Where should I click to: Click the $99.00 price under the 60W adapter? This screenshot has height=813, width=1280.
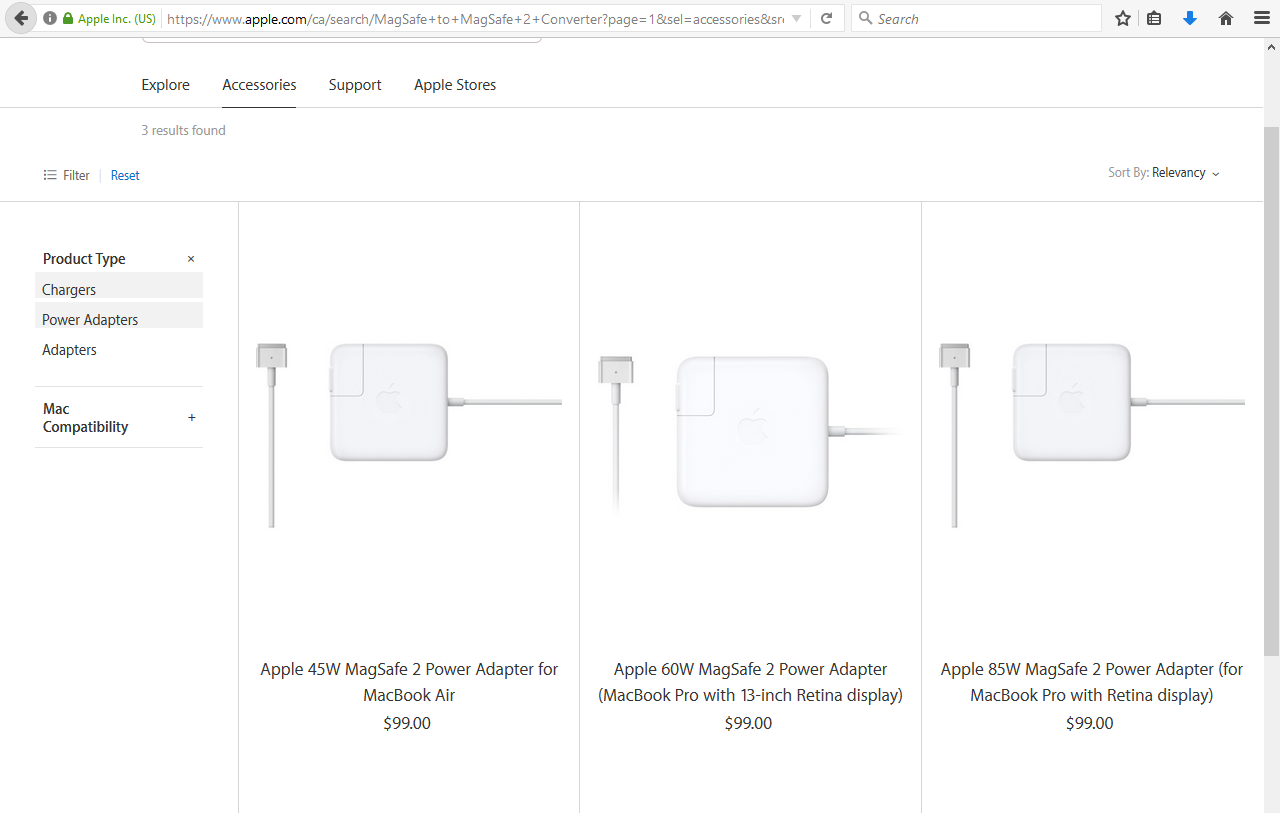pos(748,723)
